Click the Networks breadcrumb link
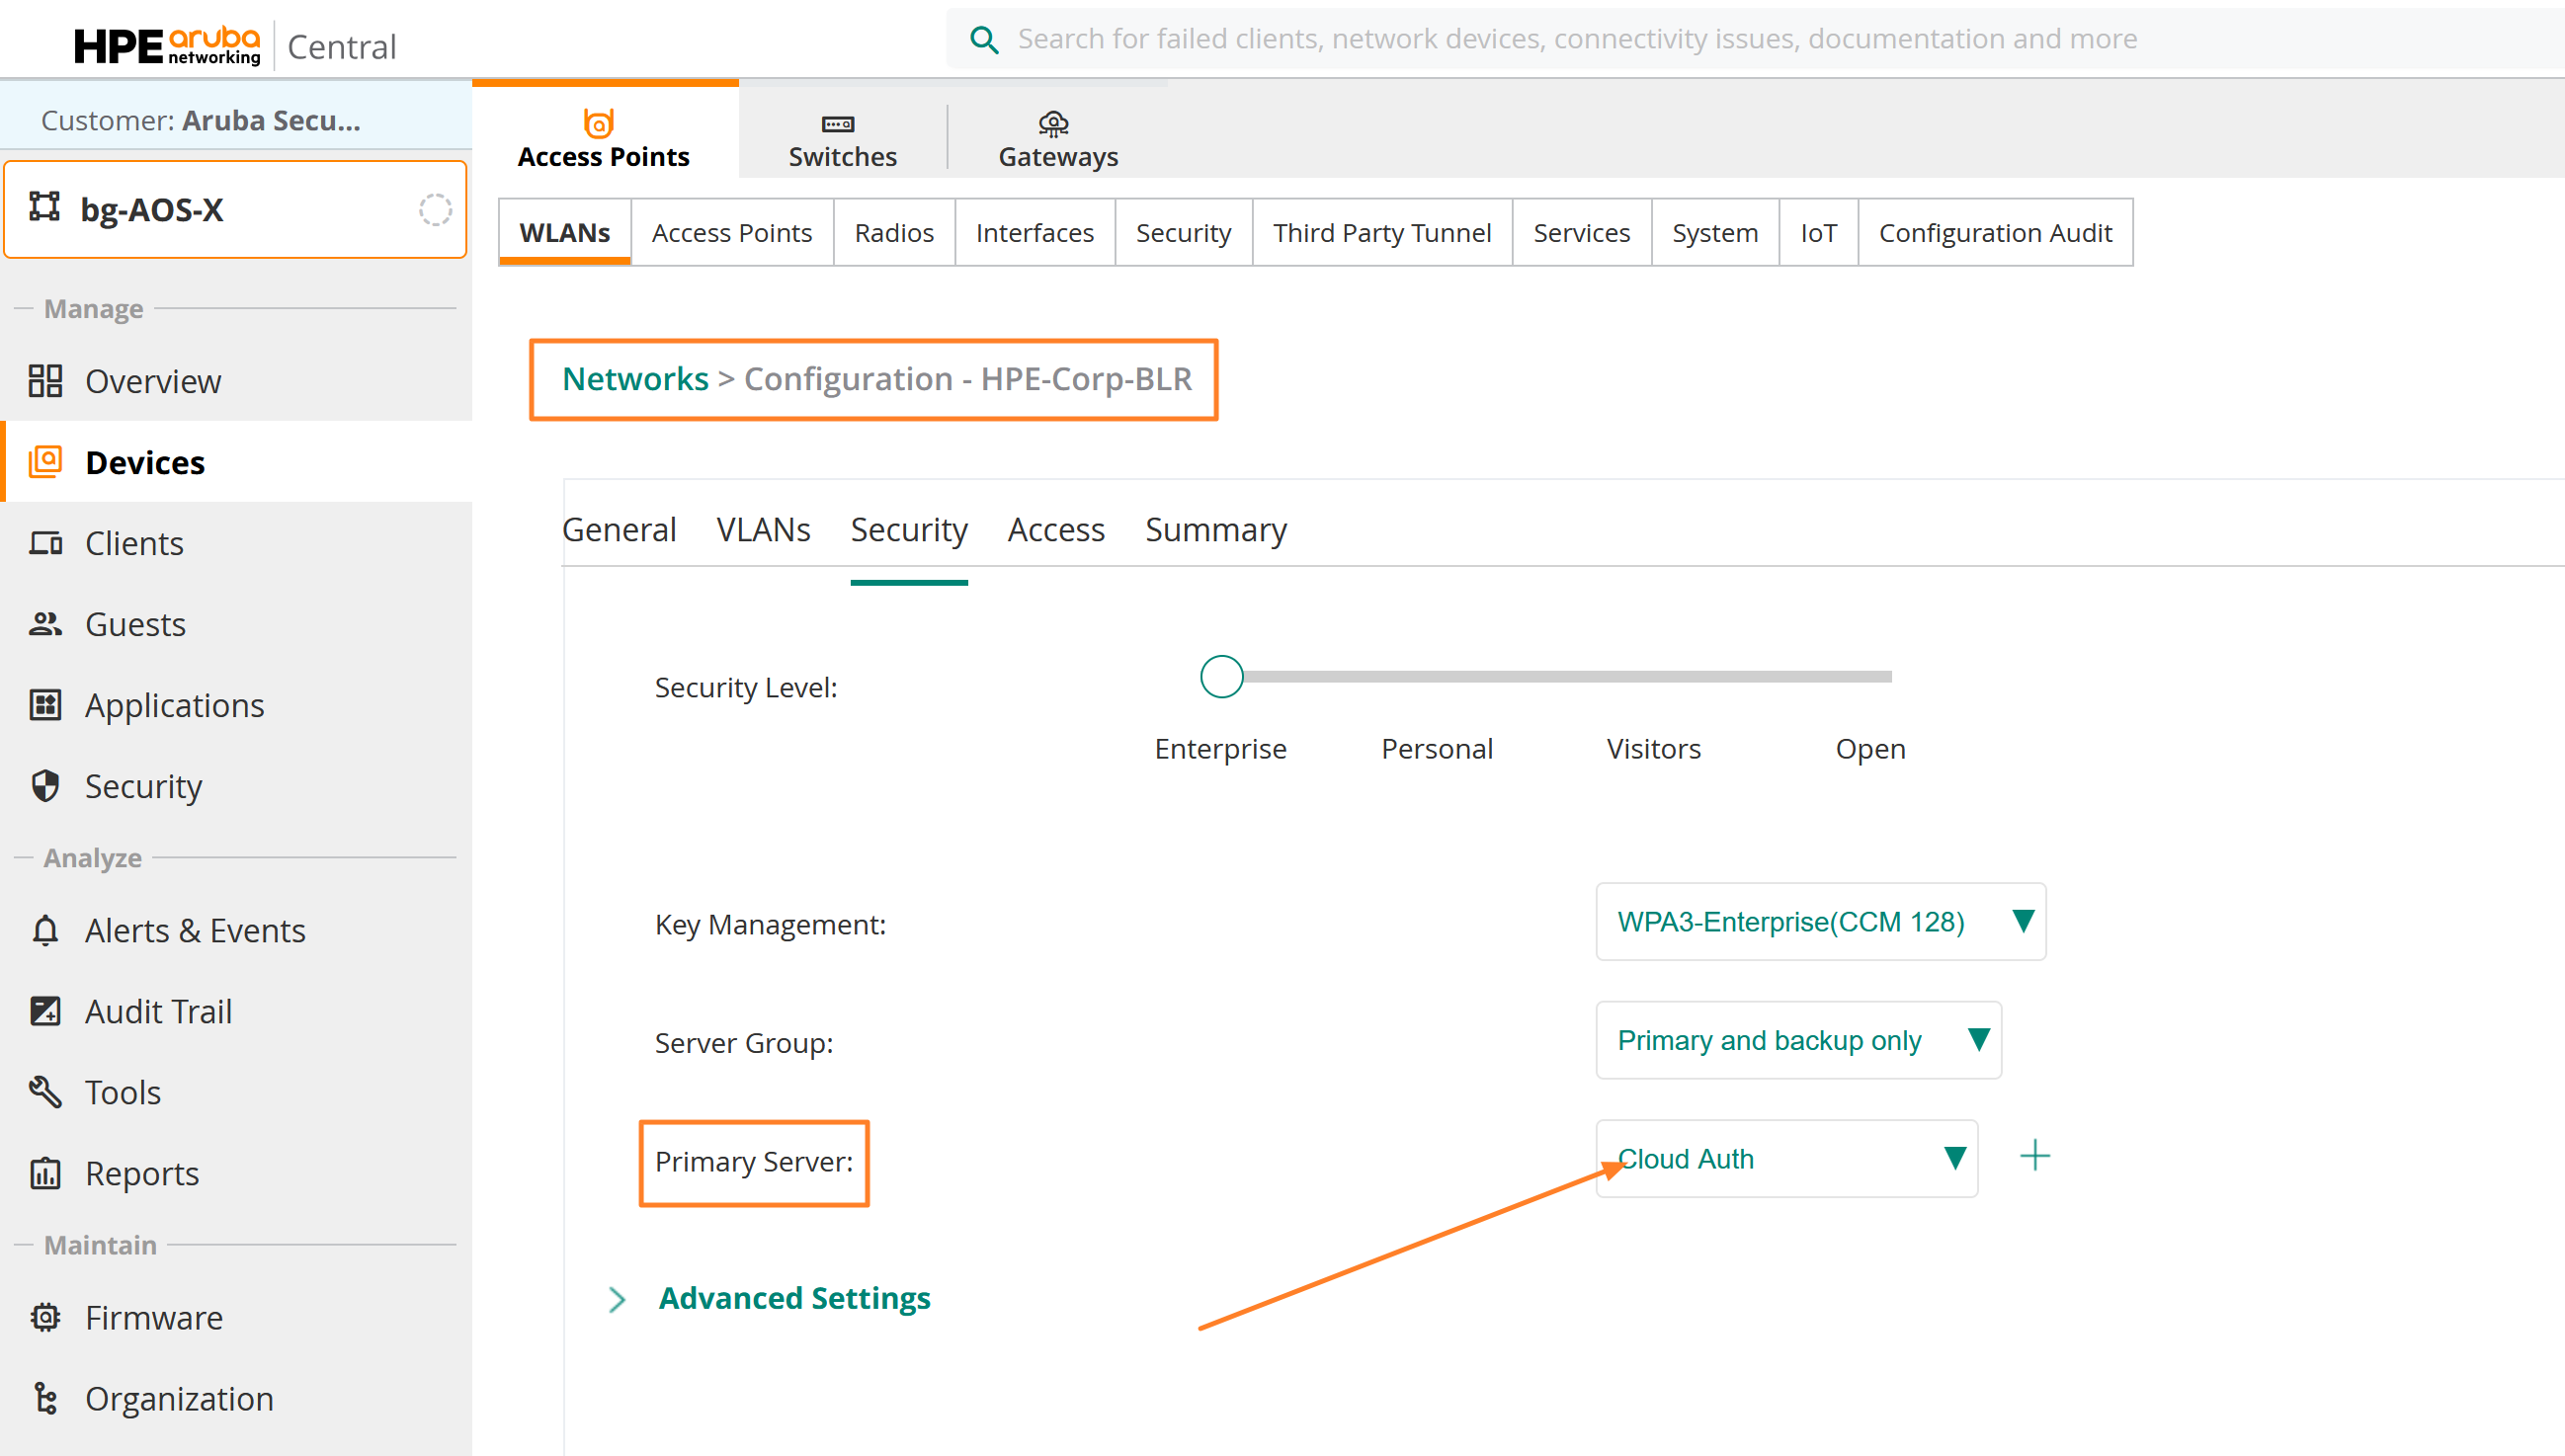Screen dimensions: 2565x1456 coord(635,379)
